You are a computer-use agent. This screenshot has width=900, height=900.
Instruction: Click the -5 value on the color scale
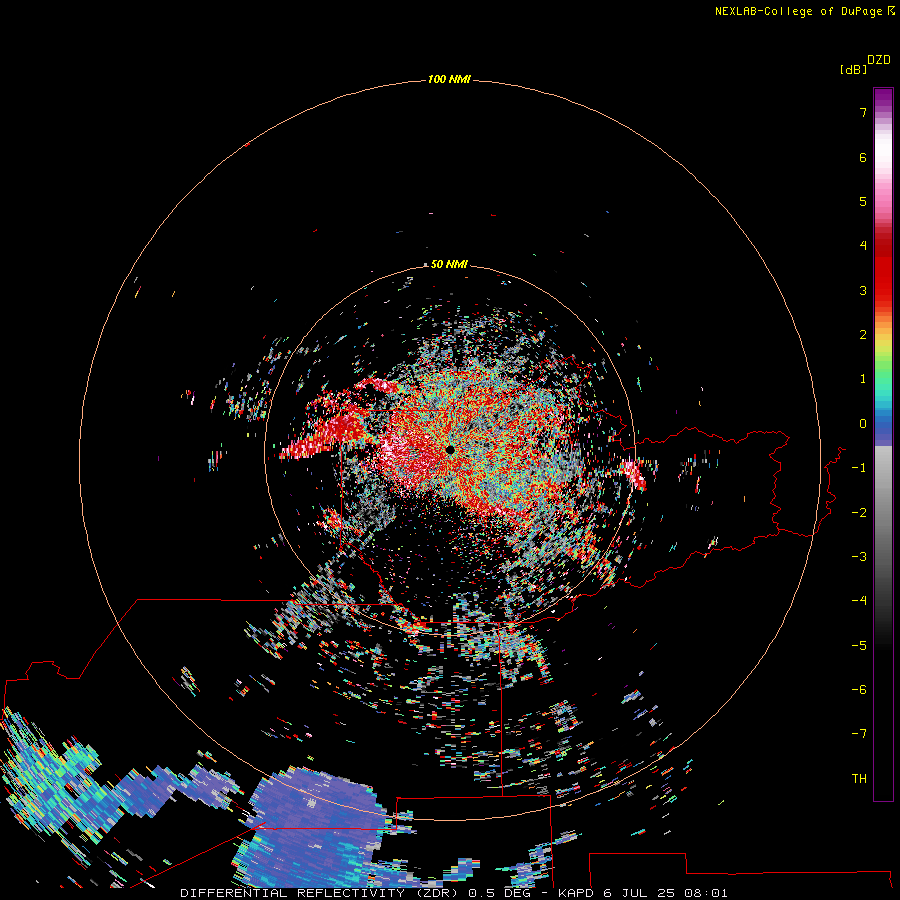(x=859, y=646)
